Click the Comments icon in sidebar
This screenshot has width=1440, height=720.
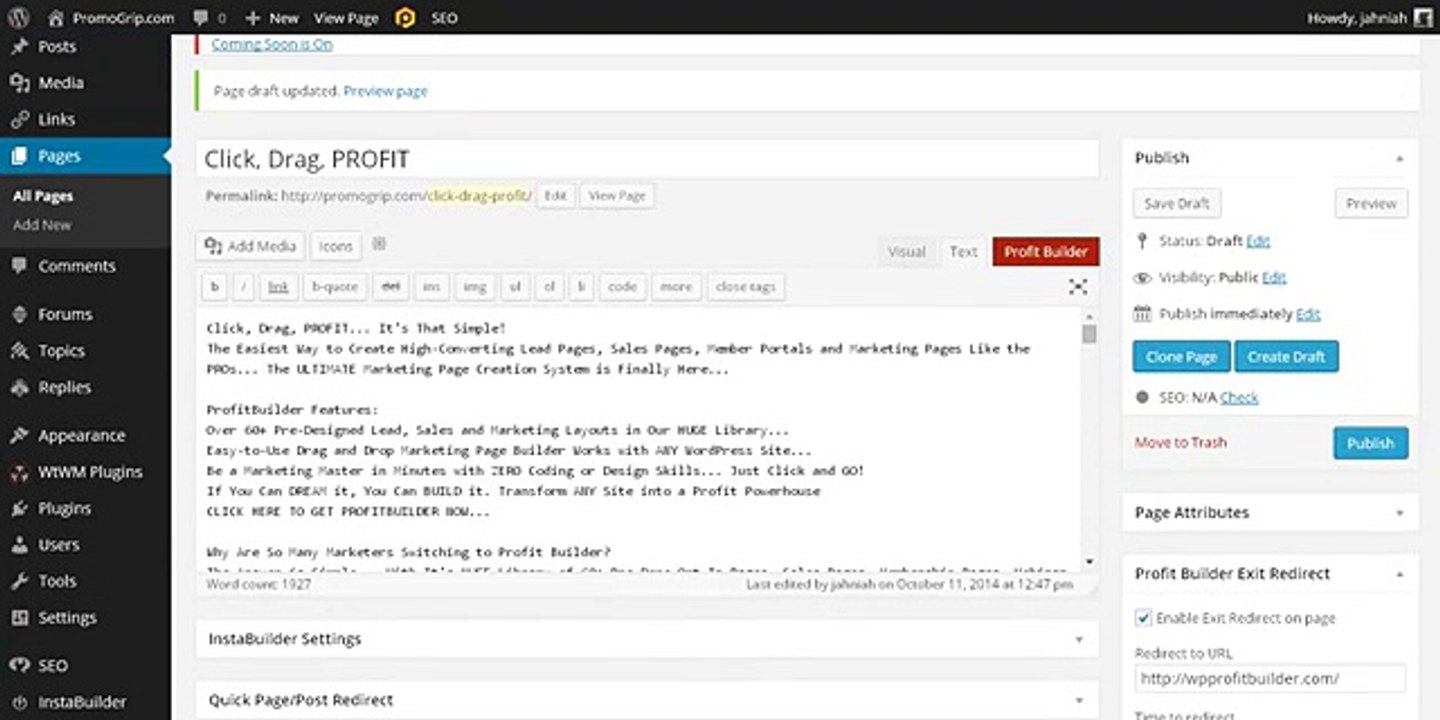(x=19, y=266)
